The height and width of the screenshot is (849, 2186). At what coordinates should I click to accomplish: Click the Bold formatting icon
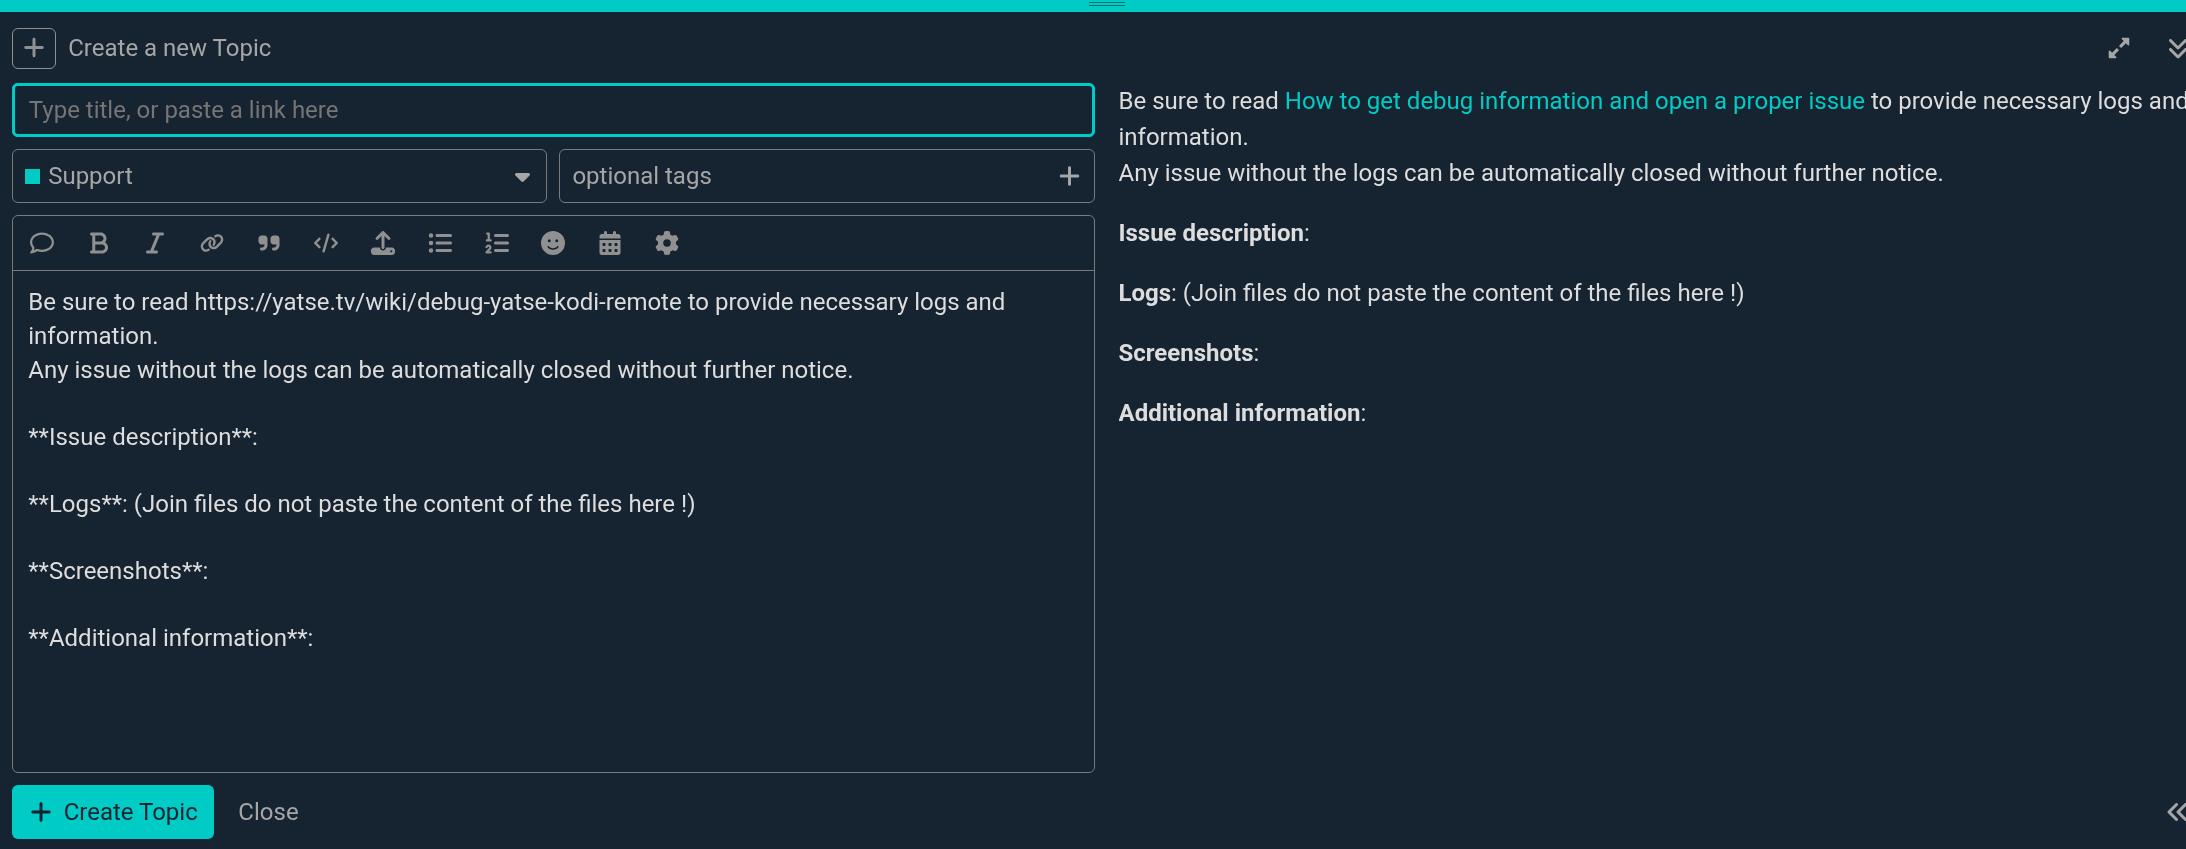[98, 243]
